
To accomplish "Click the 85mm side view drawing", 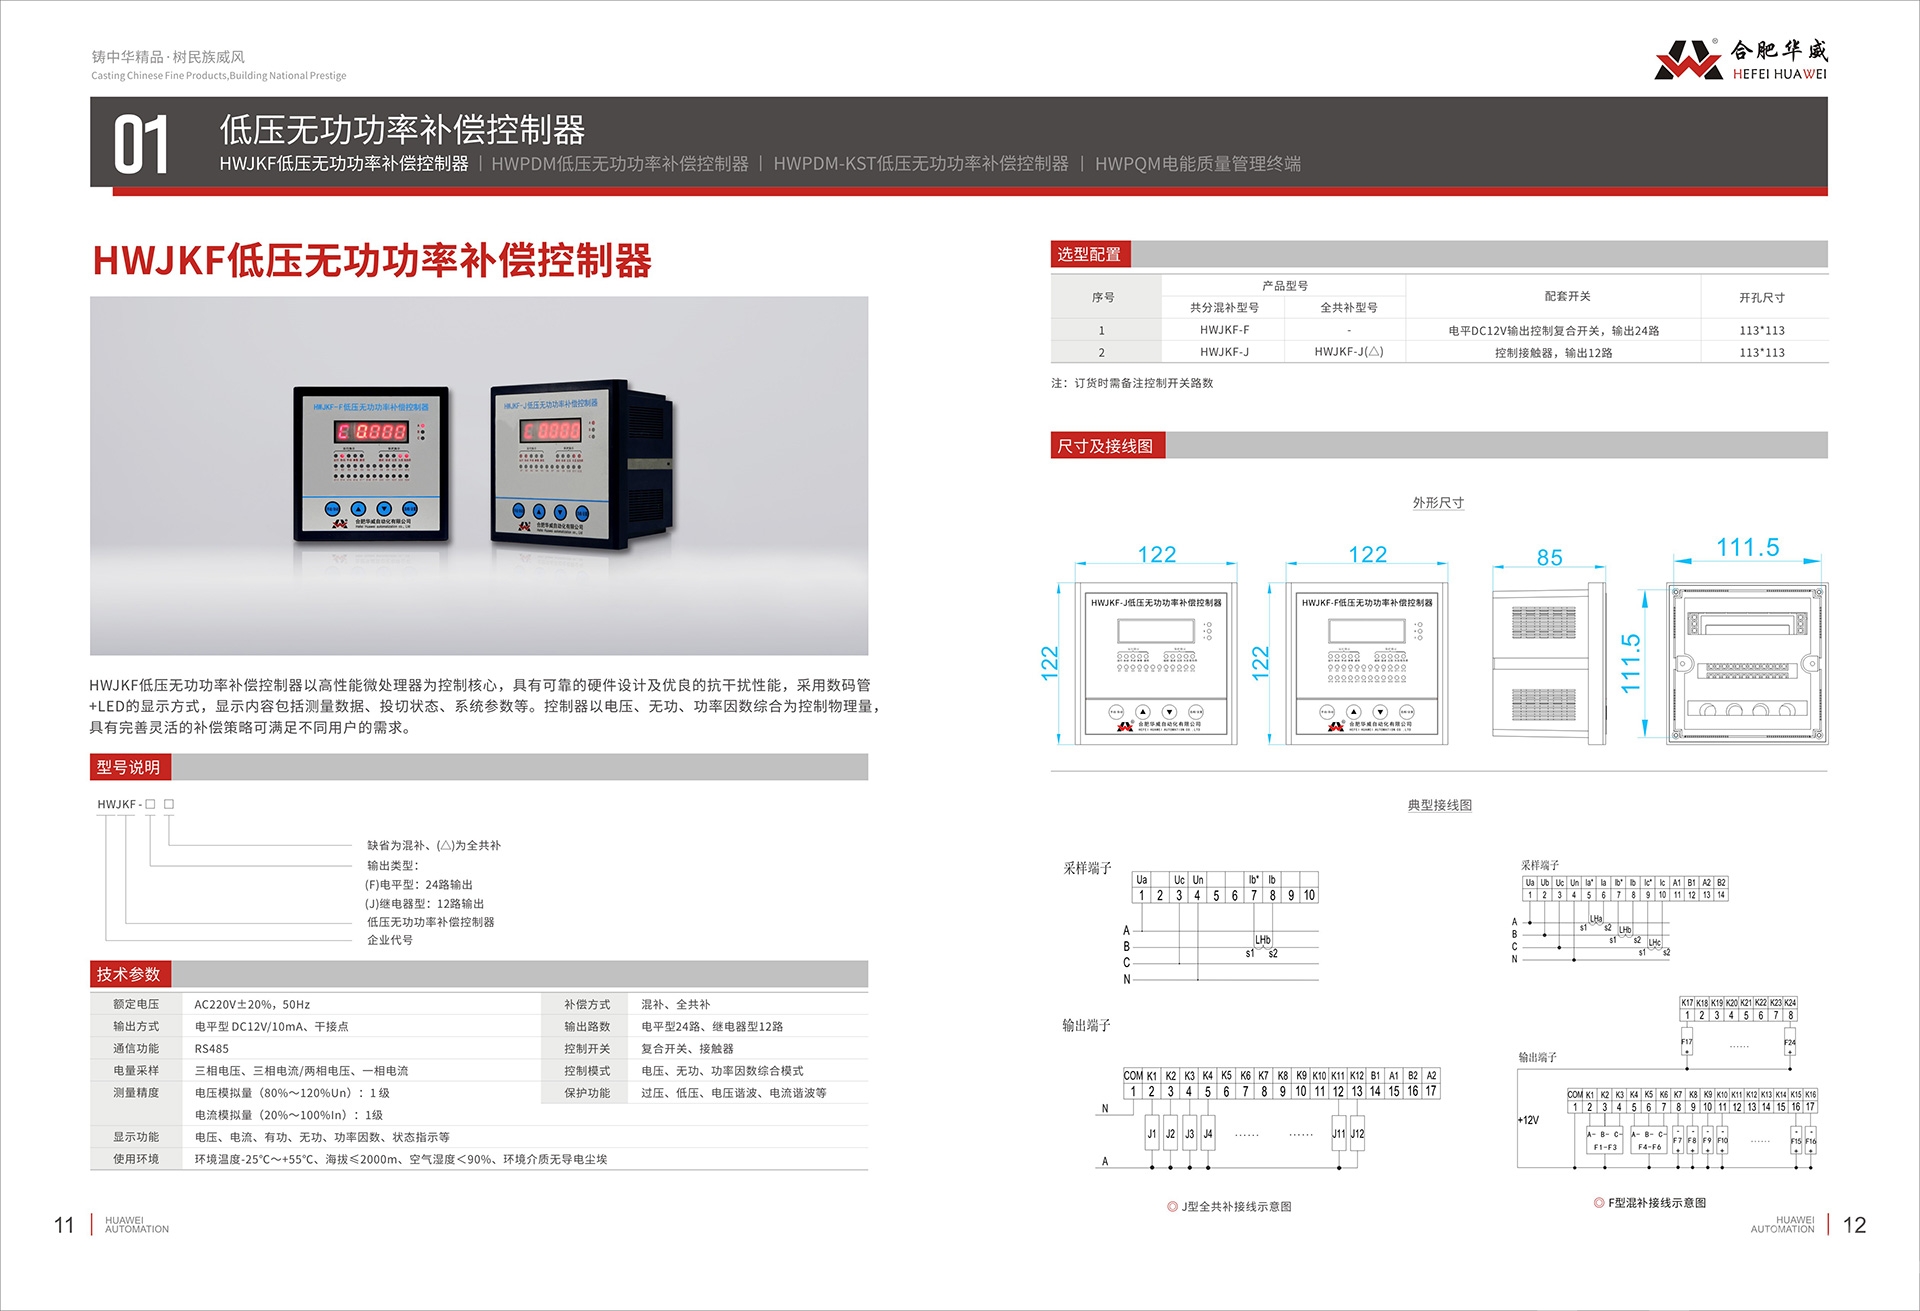I will pyautogui.click(x=1548, y=664).
